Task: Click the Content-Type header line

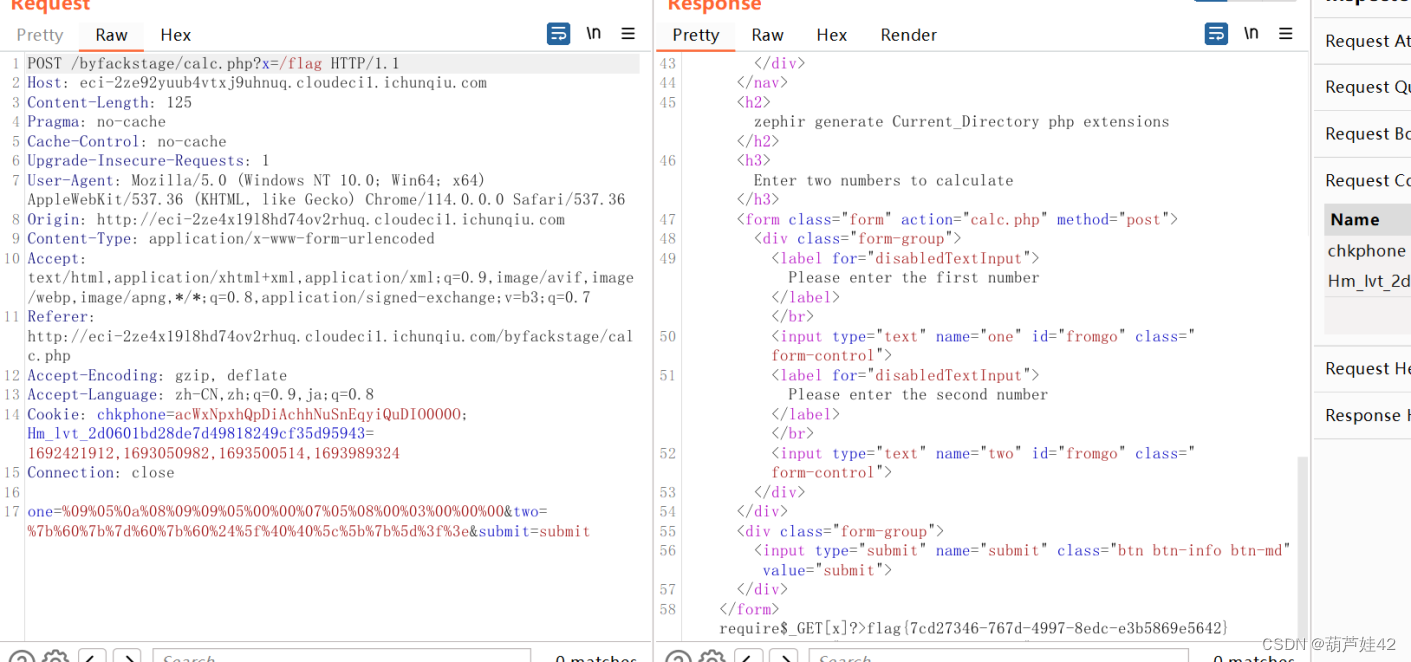Action: pos(231,239)
